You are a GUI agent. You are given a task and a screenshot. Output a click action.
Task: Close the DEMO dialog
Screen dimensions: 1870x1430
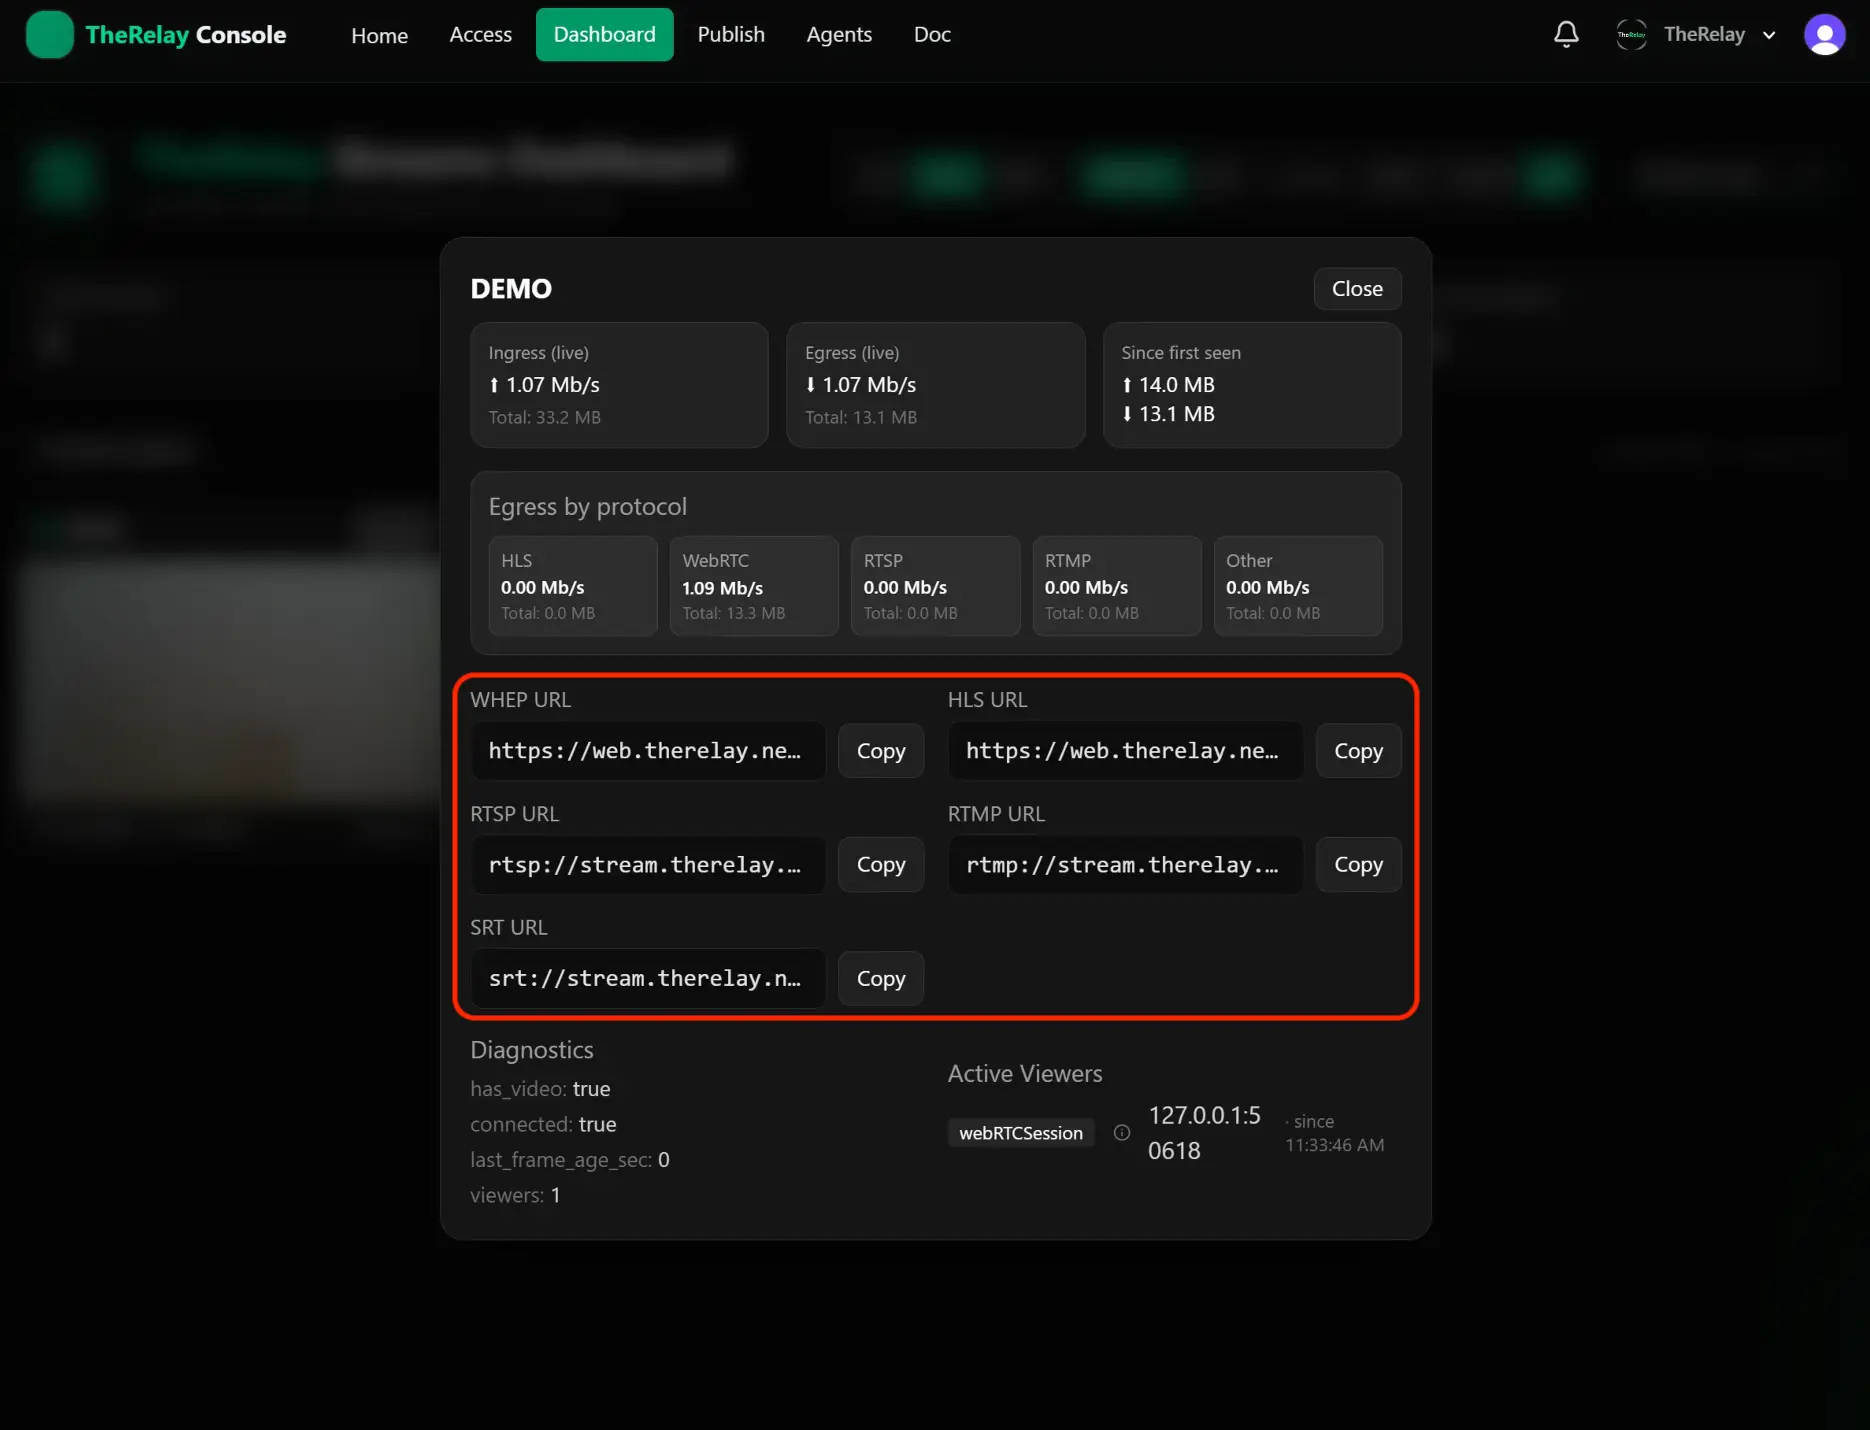[1357, 289]
